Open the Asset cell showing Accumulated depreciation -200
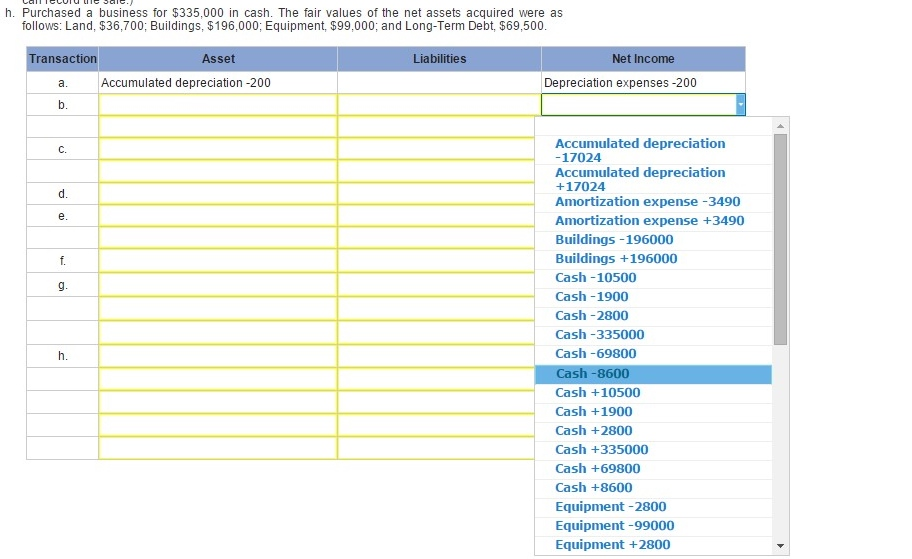 [217, 83]
